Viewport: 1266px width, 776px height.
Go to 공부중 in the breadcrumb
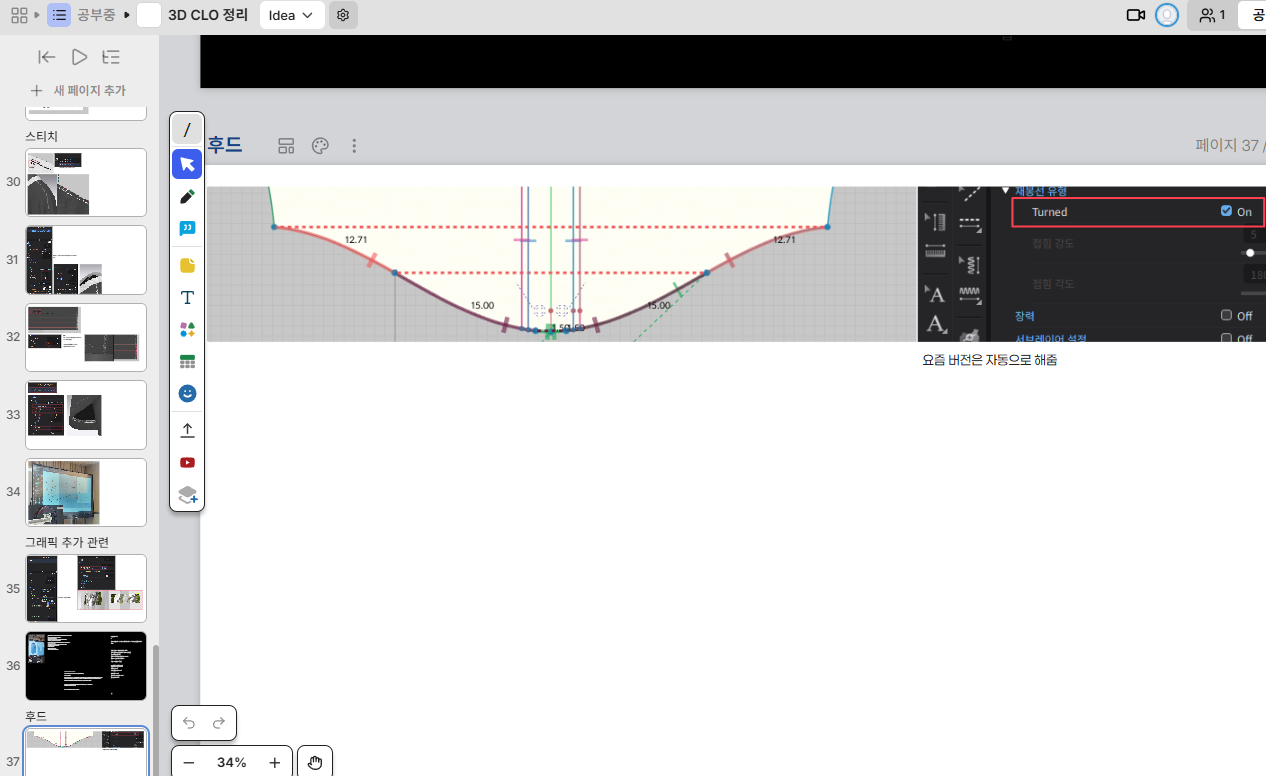[95, 15]
